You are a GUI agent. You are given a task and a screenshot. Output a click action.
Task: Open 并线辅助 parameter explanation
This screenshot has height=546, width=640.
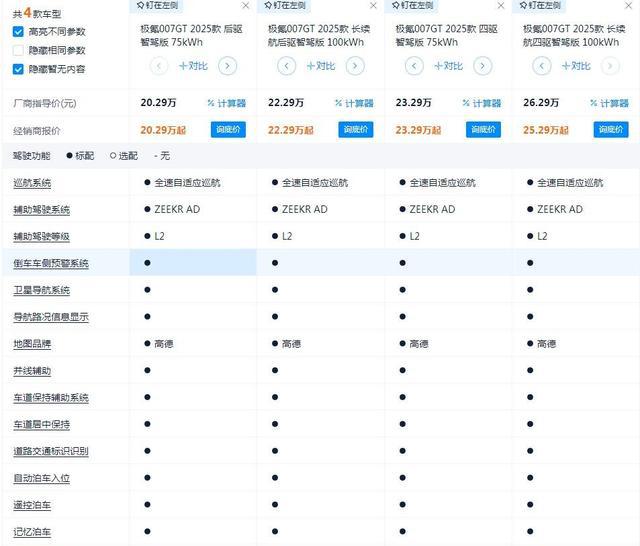(x=32, y=371)
